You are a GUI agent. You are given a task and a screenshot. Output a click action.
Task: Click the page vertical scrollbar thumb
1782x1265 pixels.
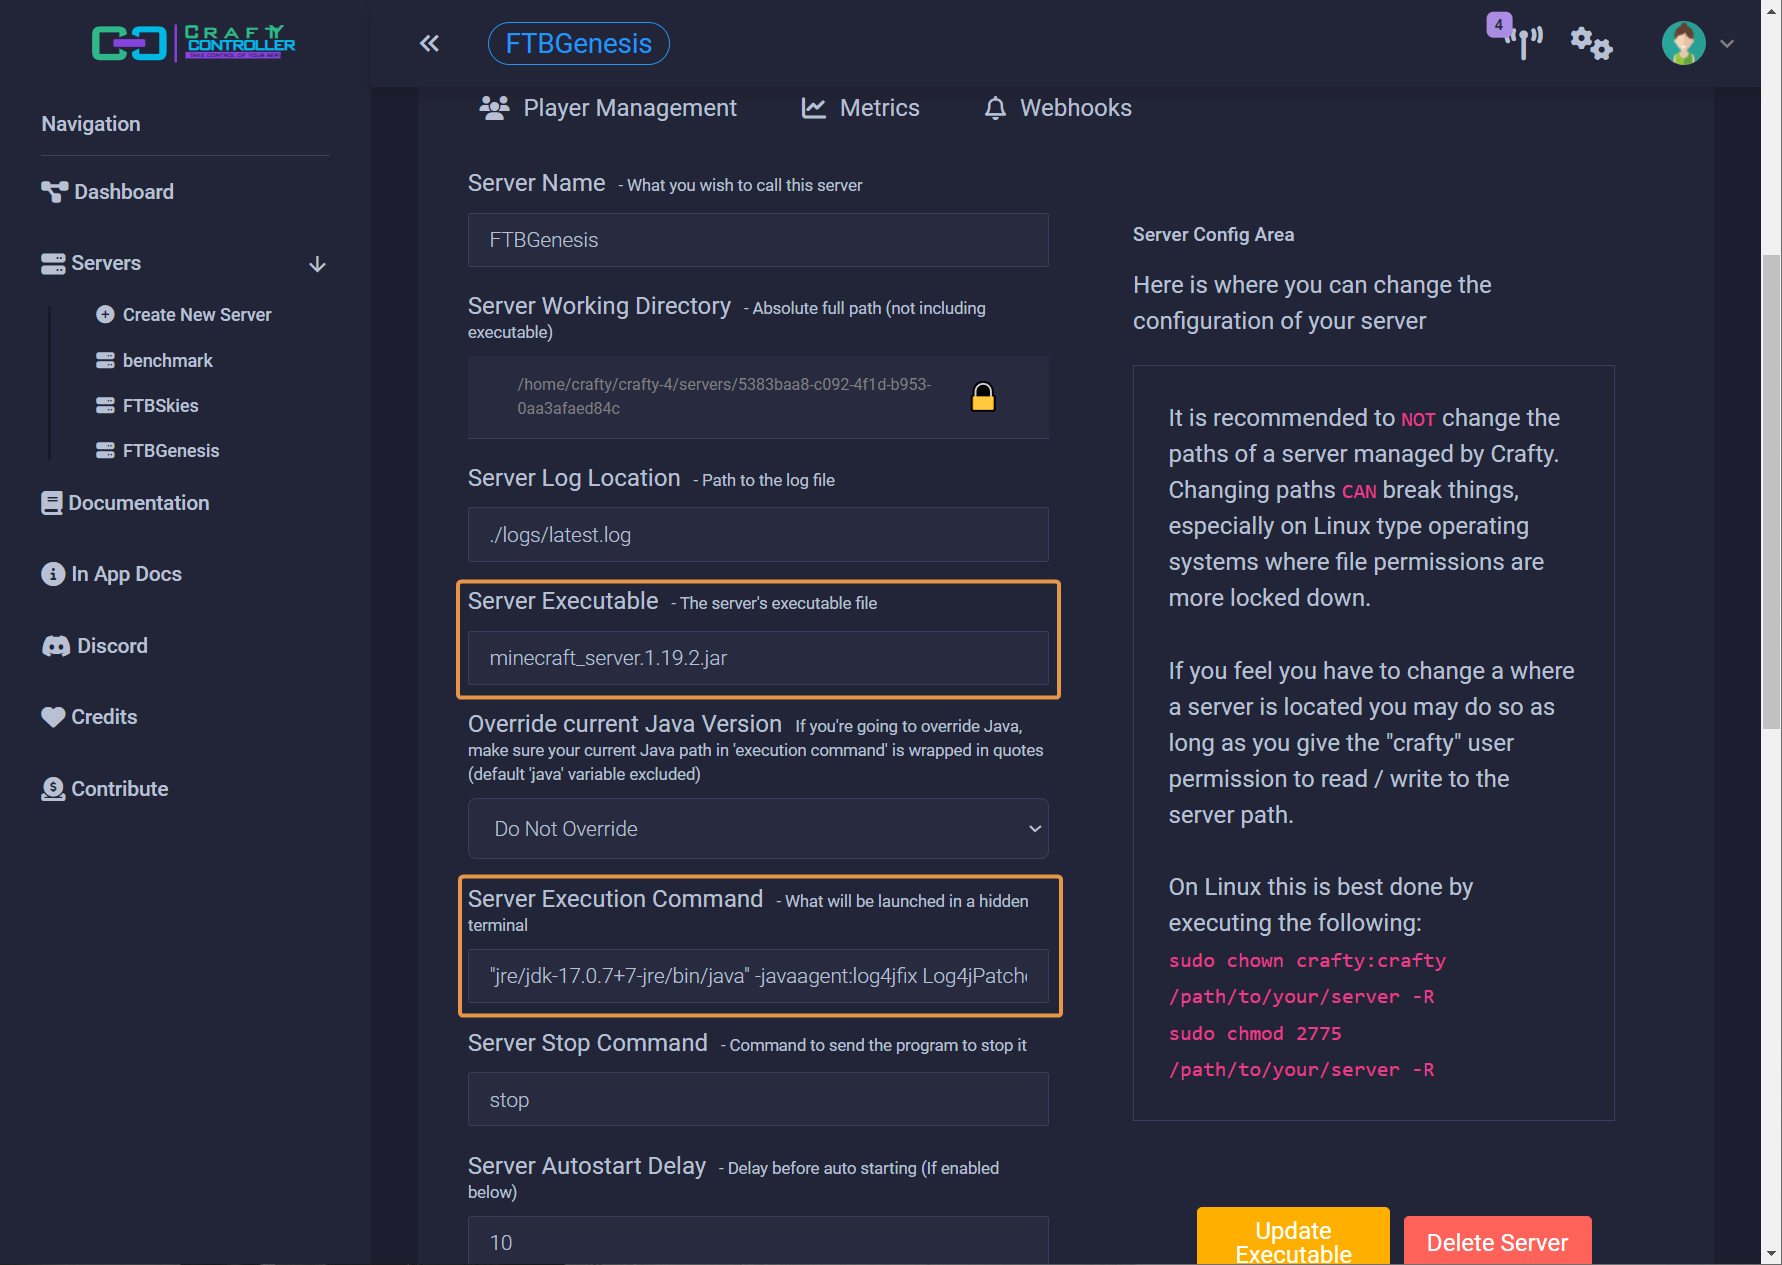pos(1771,491)
